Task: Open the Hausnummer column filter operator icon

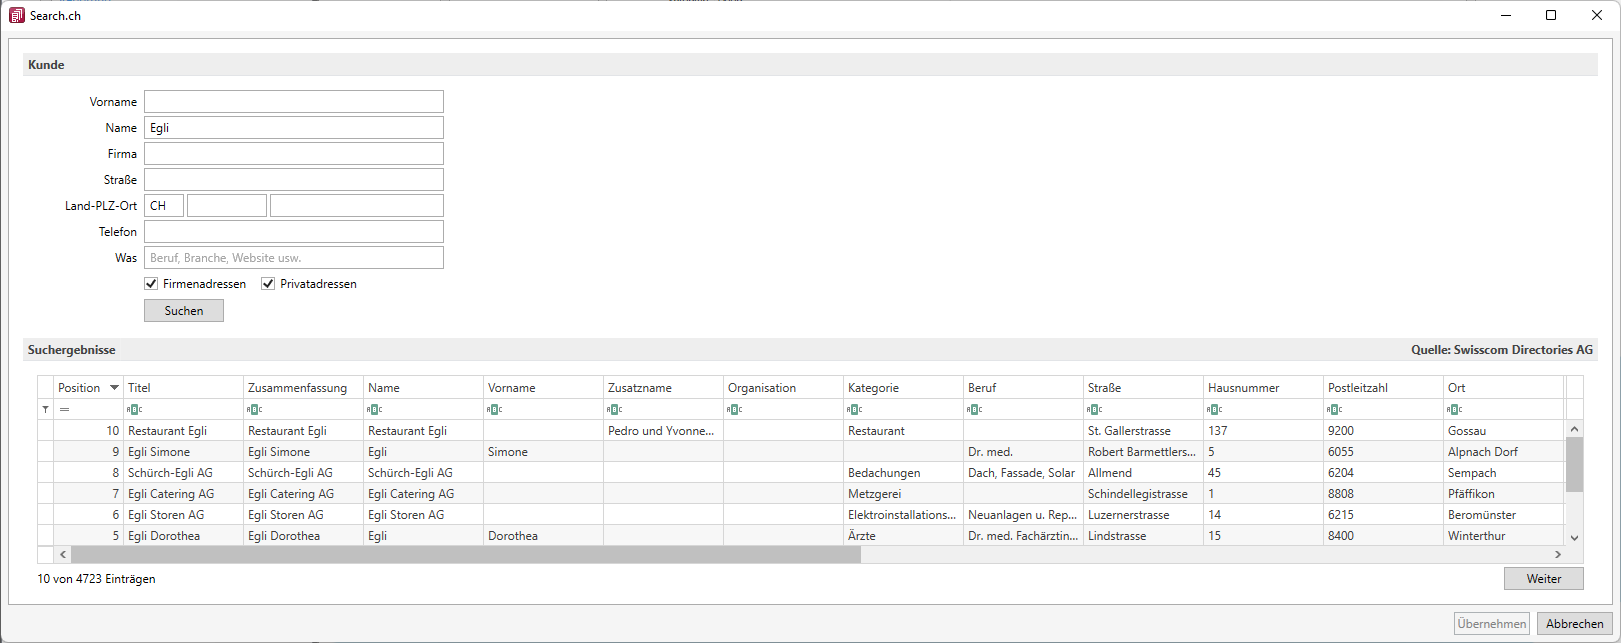Action: pos(1215,410)
